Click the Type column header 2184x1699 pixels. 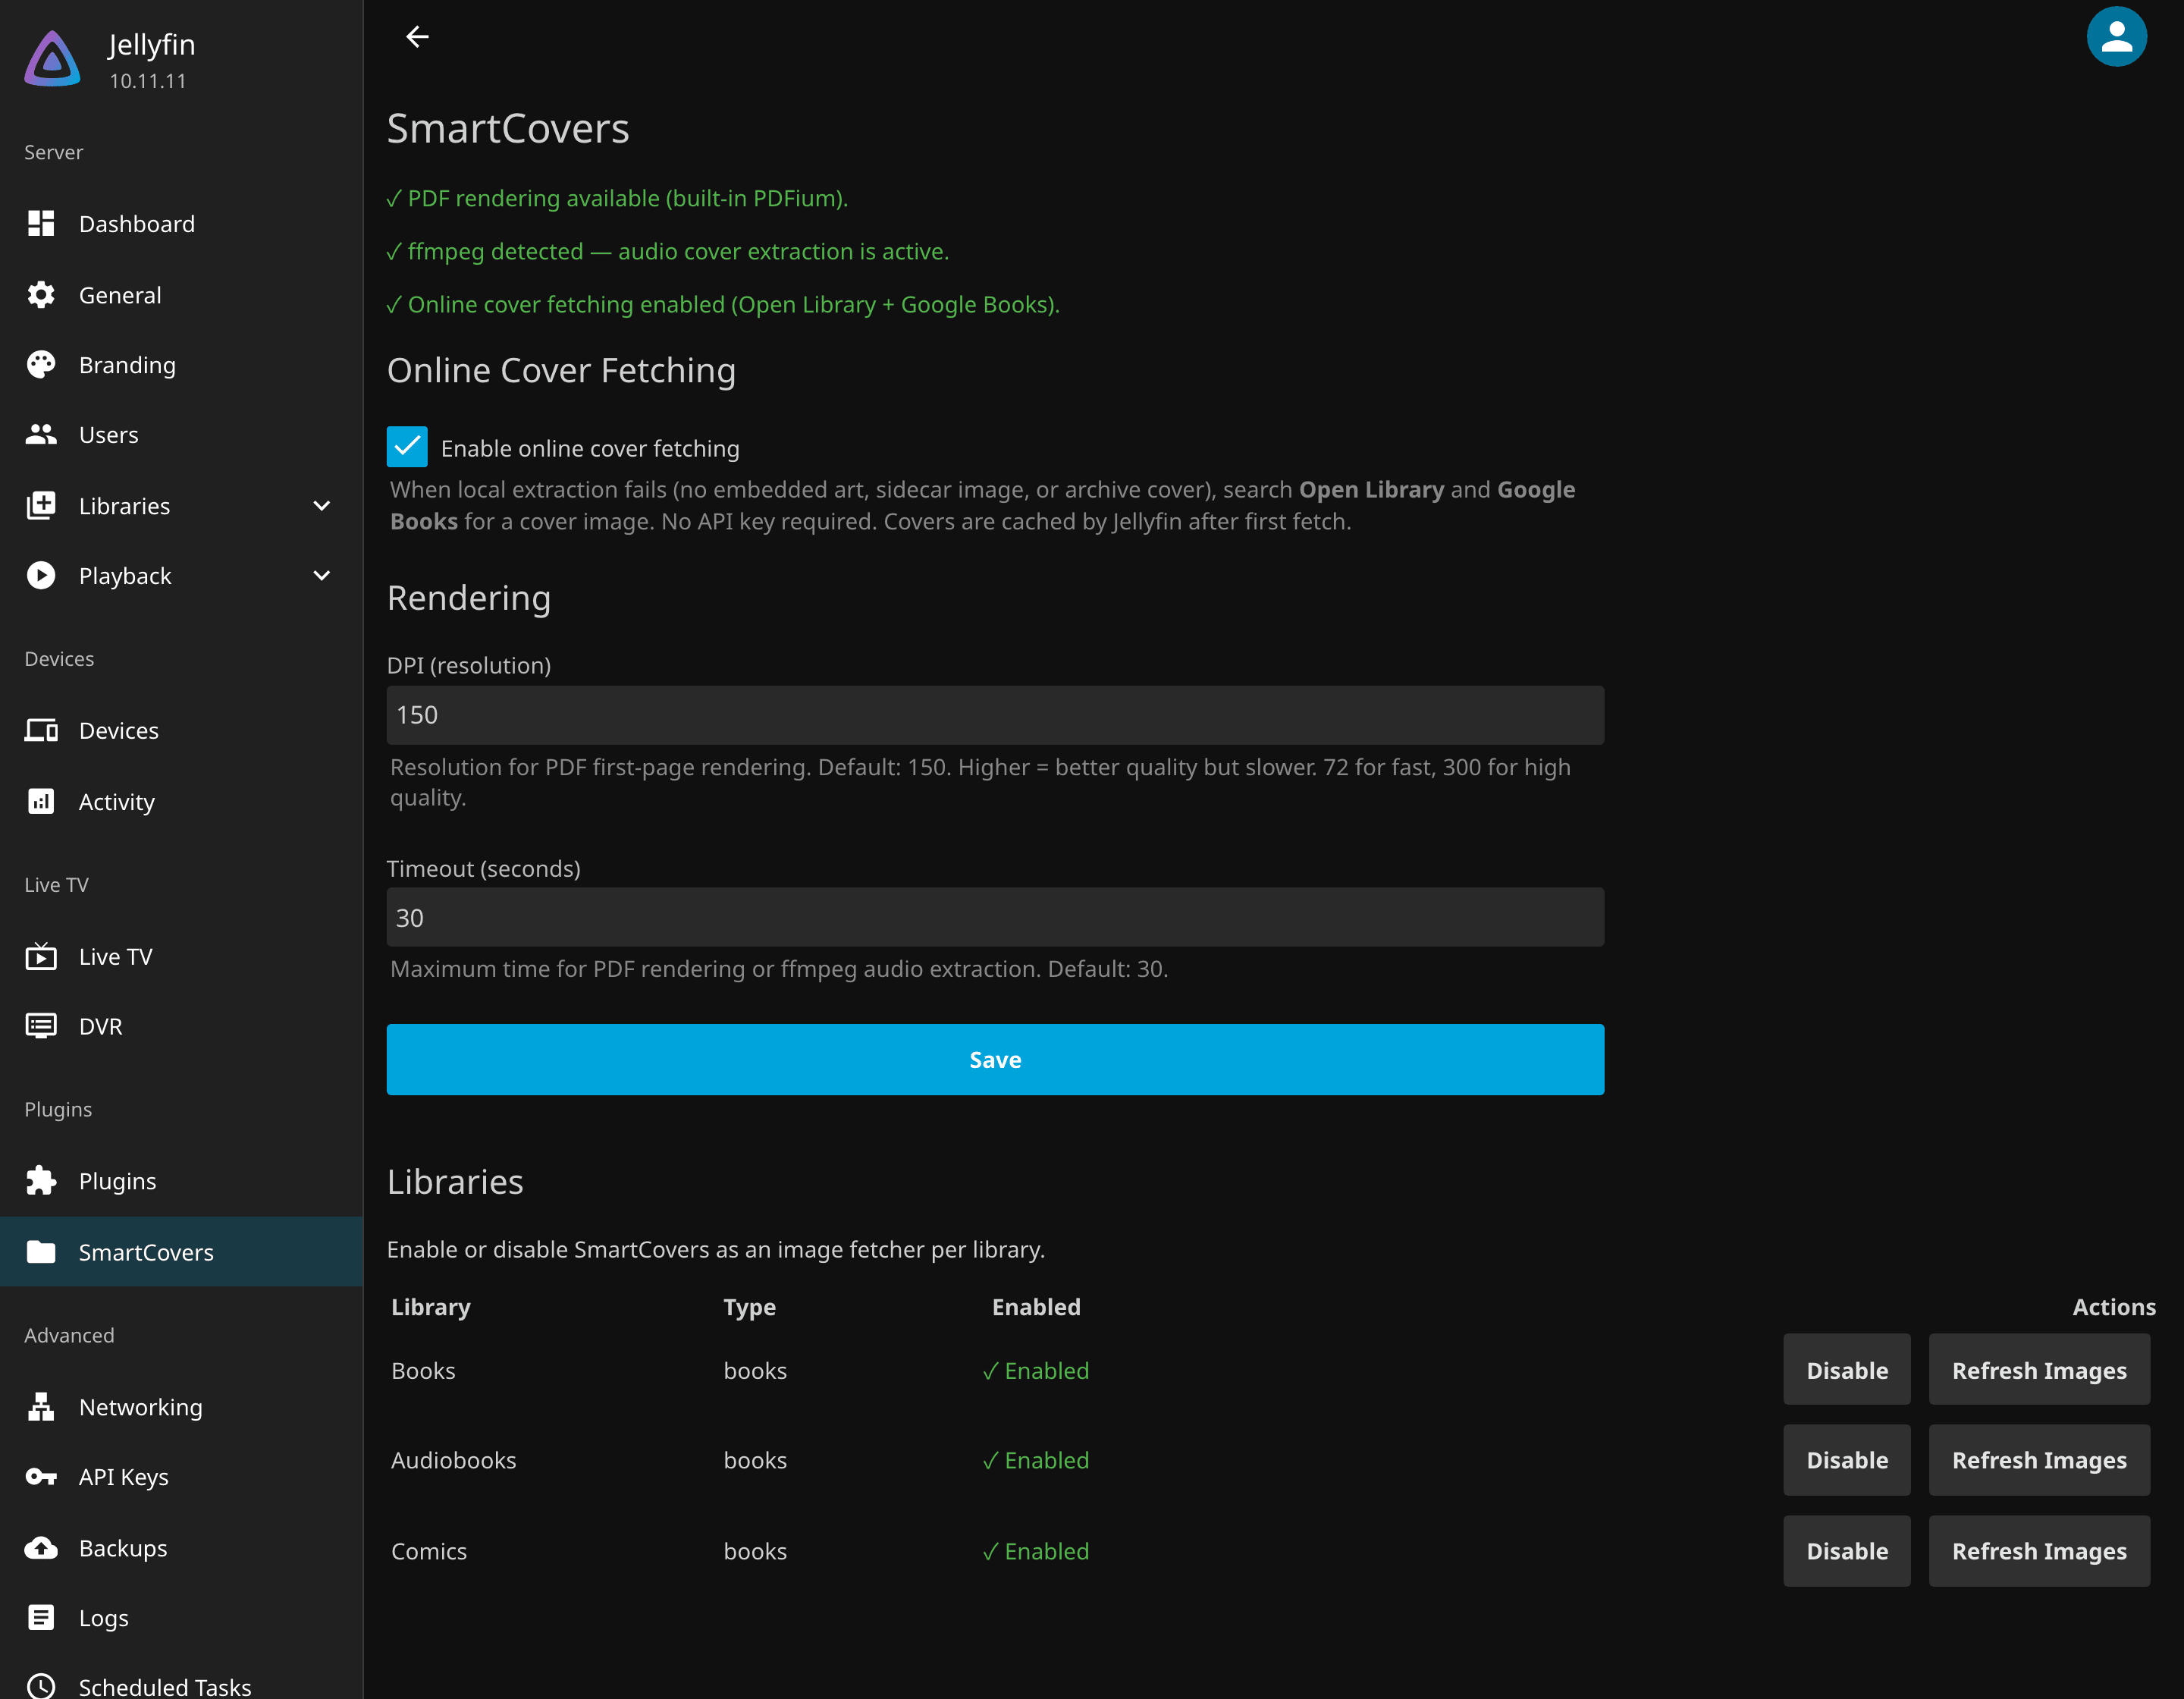pyautogui.click(x=750, y=1307)
